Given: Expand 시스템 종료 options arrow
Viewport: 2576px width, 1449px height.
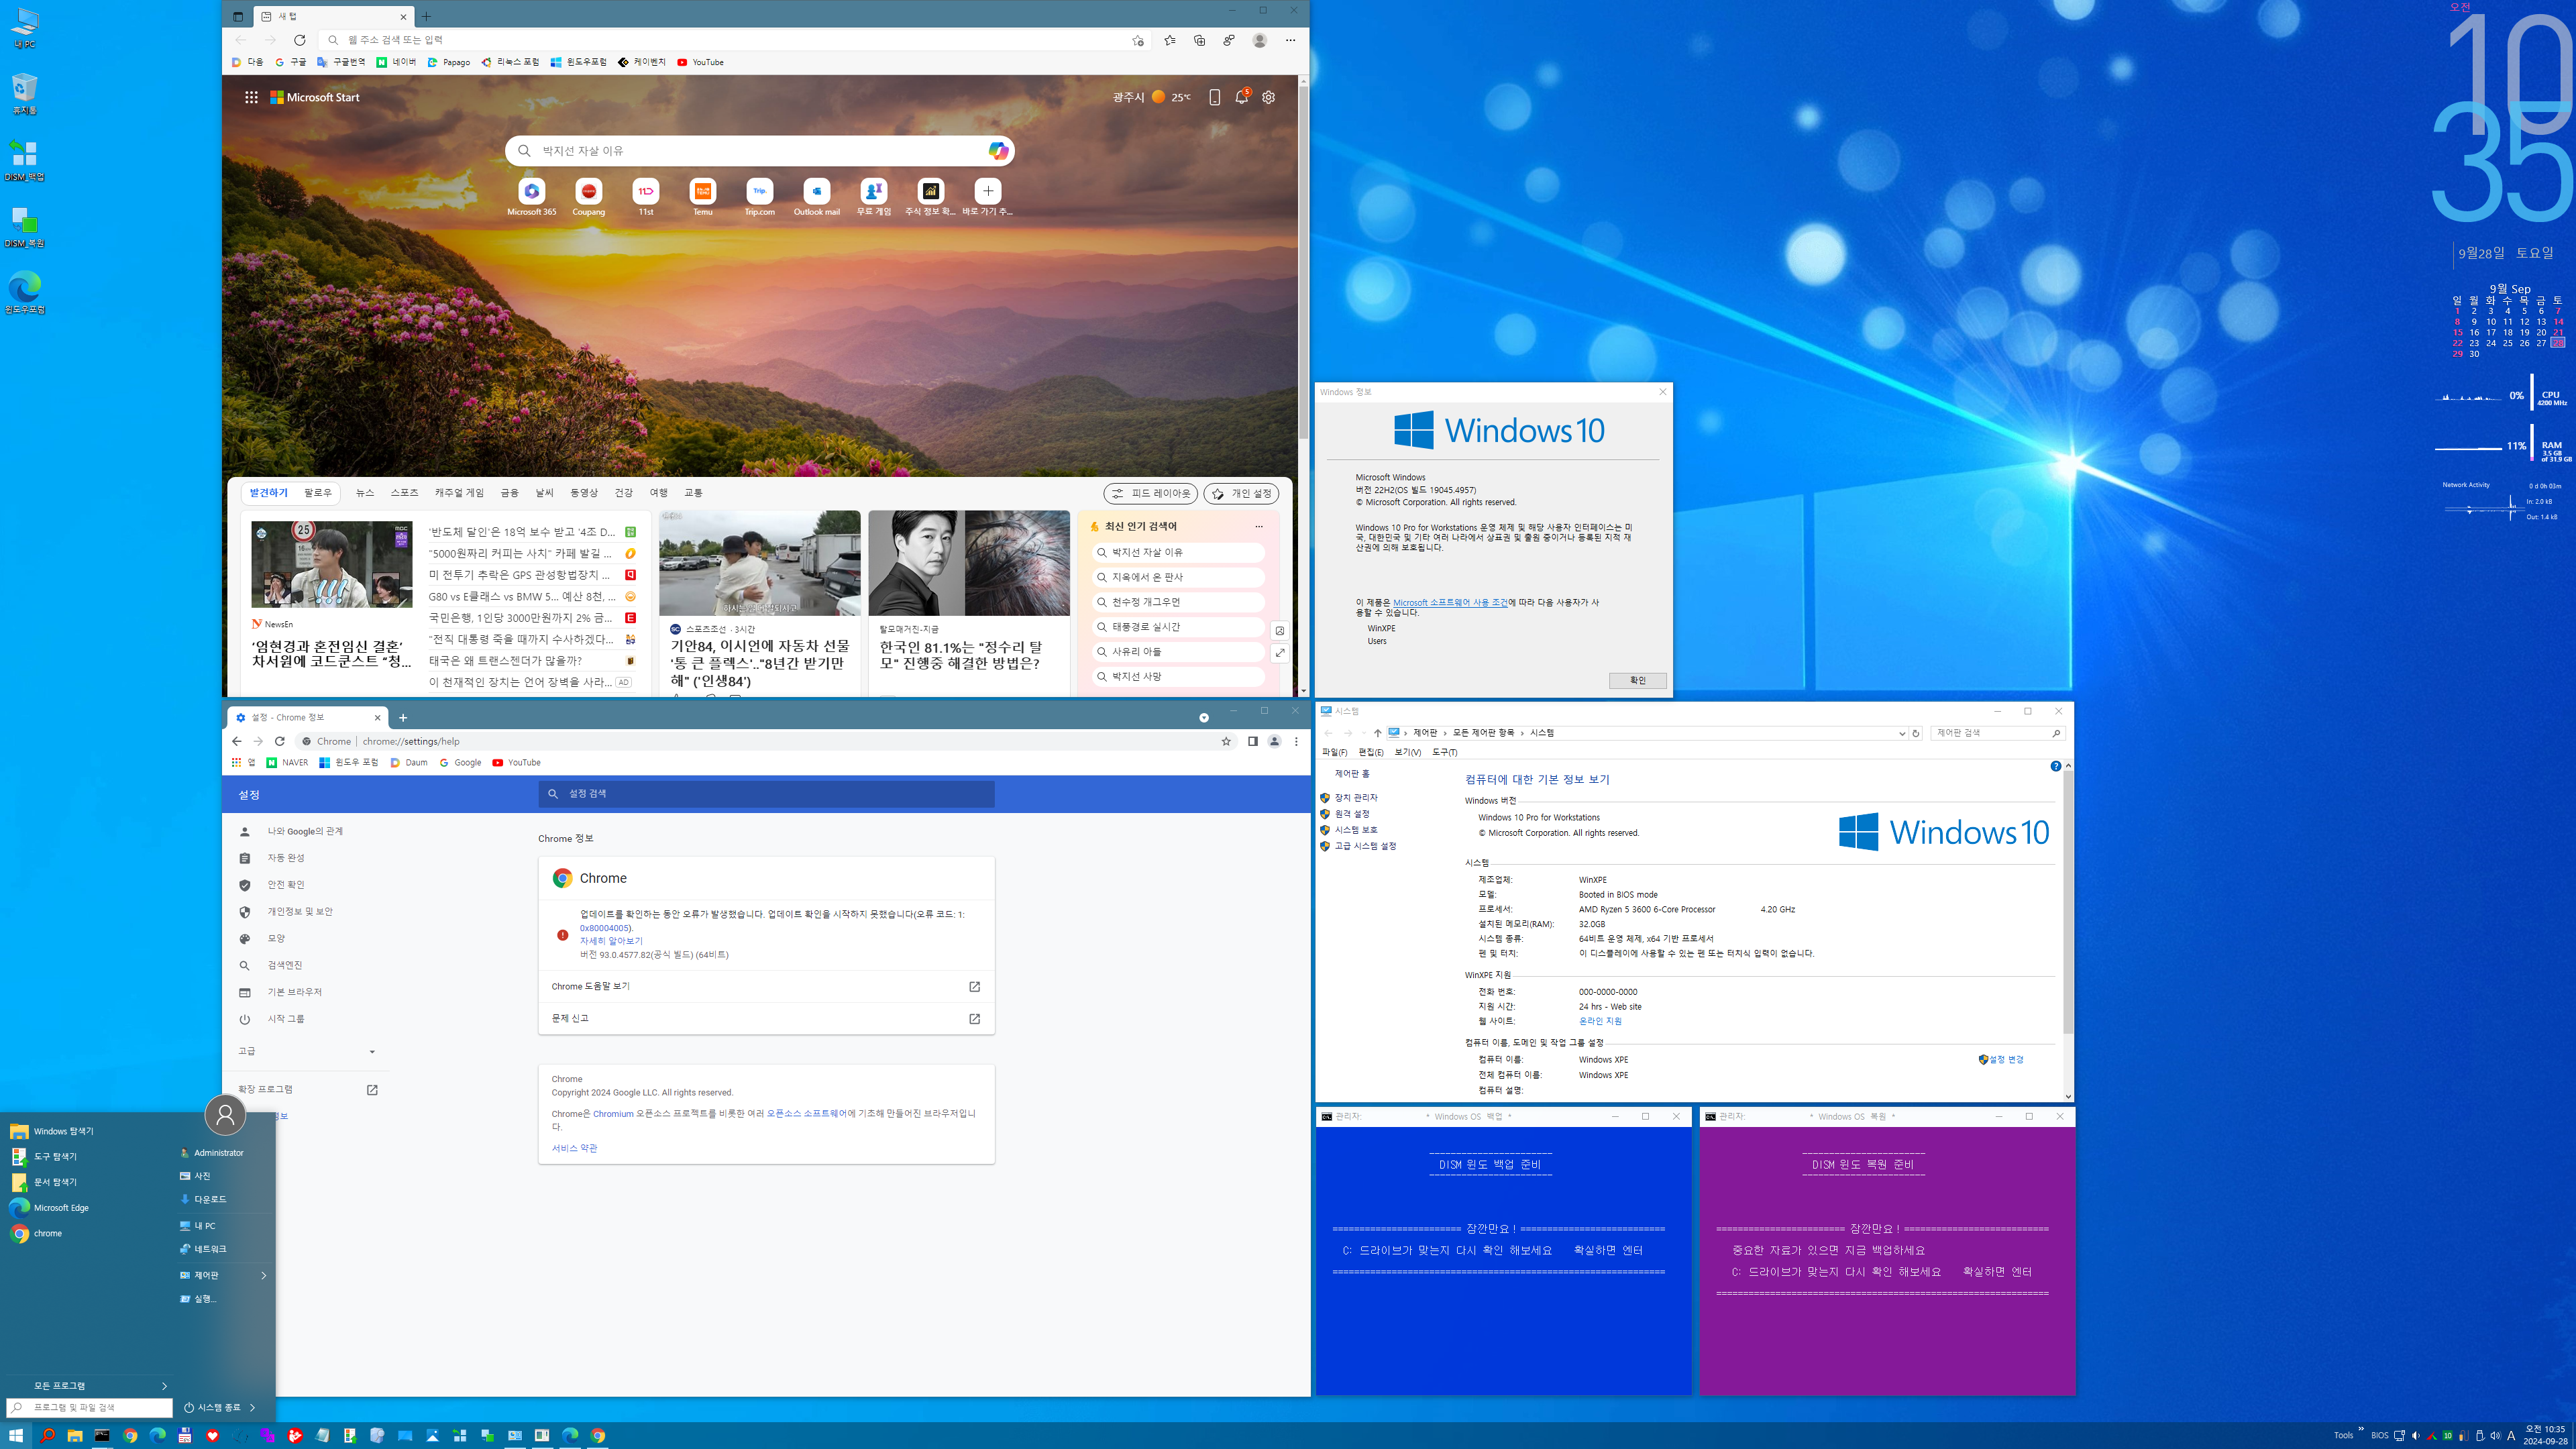Looking at the screenshot, I should point(252,1407).
